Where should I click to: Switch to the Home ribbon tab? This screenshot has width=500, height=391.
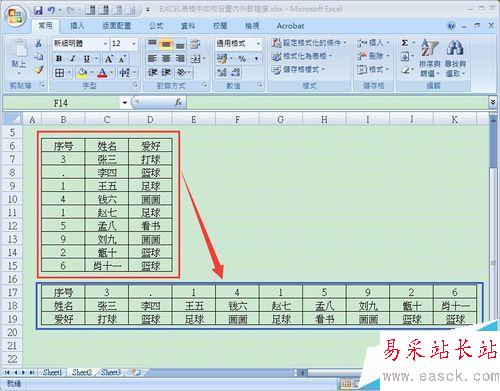45,26
